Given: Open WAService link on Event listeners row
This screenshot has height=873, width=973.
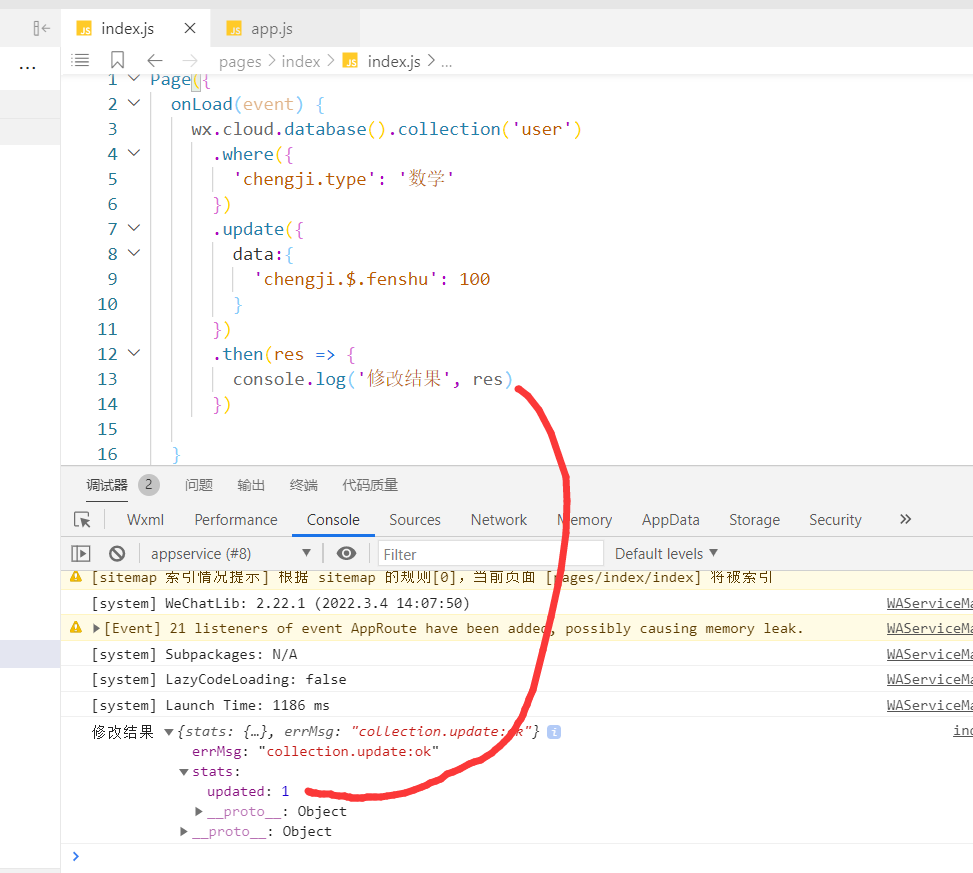Looking at the screenshot, I should (929, 629).
